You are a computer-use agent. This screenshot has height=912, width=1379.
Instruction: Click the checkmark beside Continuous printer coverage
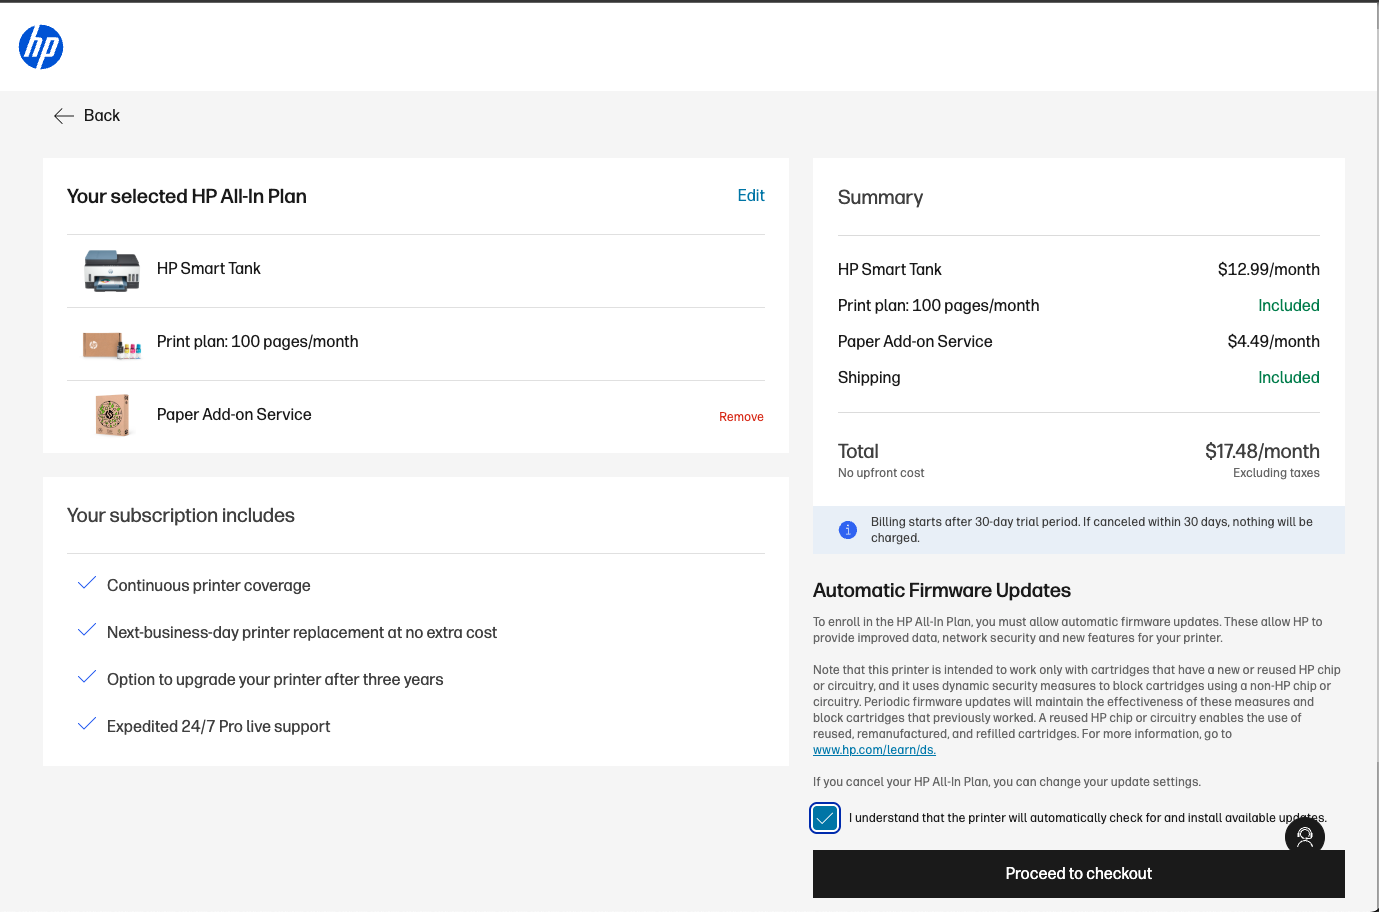(86, 583)
